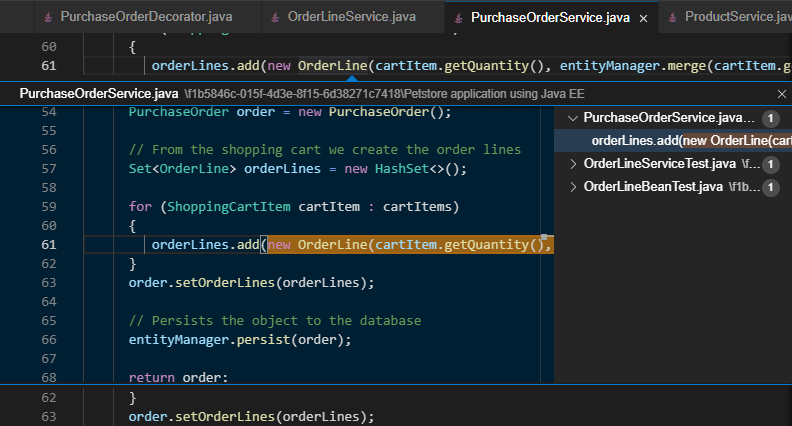The width and height of the screenshot is (792, 426).
Task: Click 'PurchaseOrder order = new PurchaseOrder()' line
Action: click(290, 112)
